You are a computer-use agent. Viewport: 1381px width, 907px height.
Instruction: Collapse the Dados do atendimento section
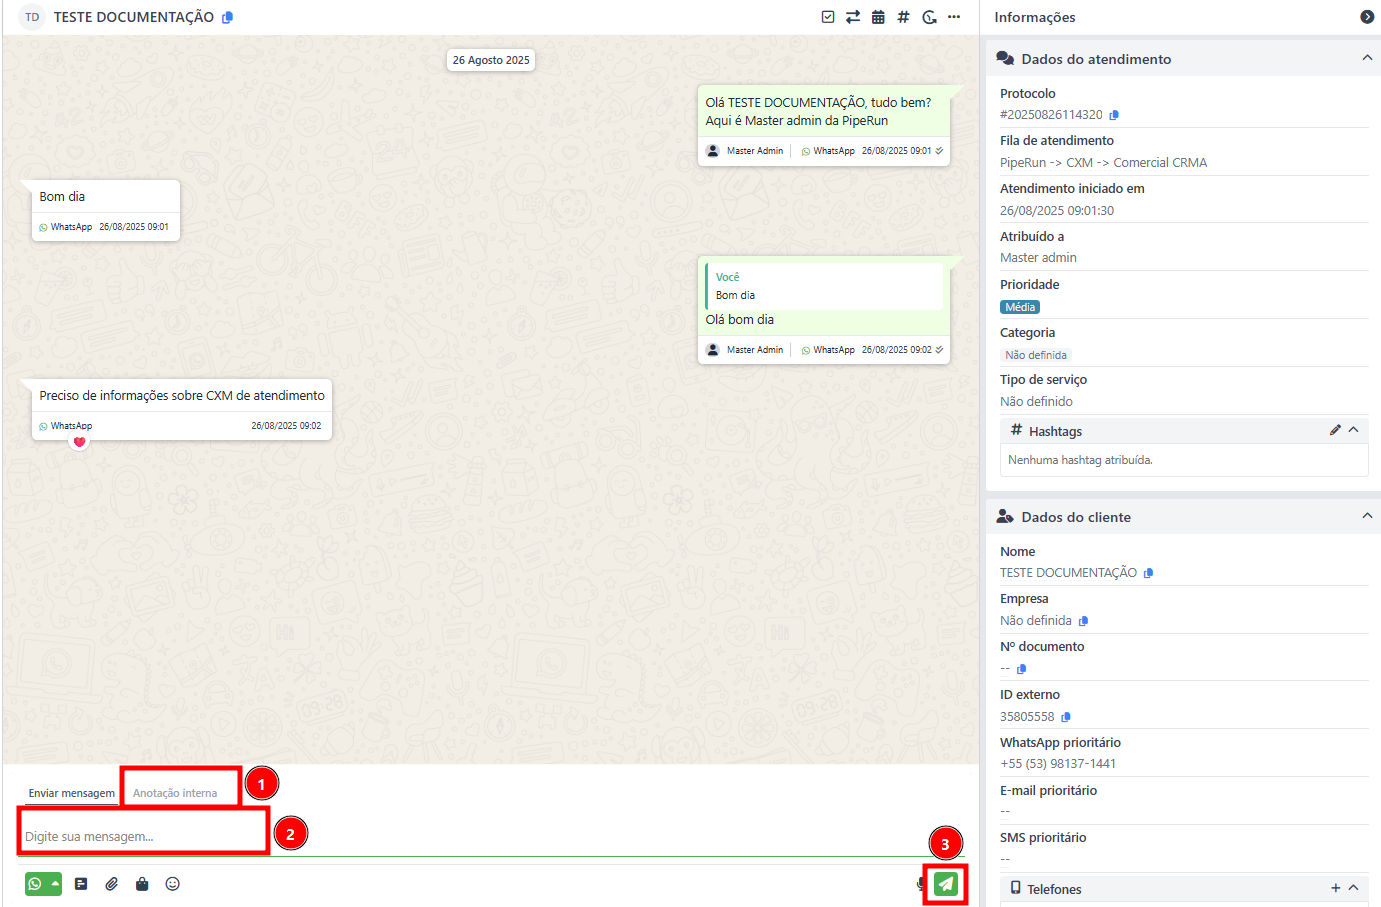[x=1367, y=58]
